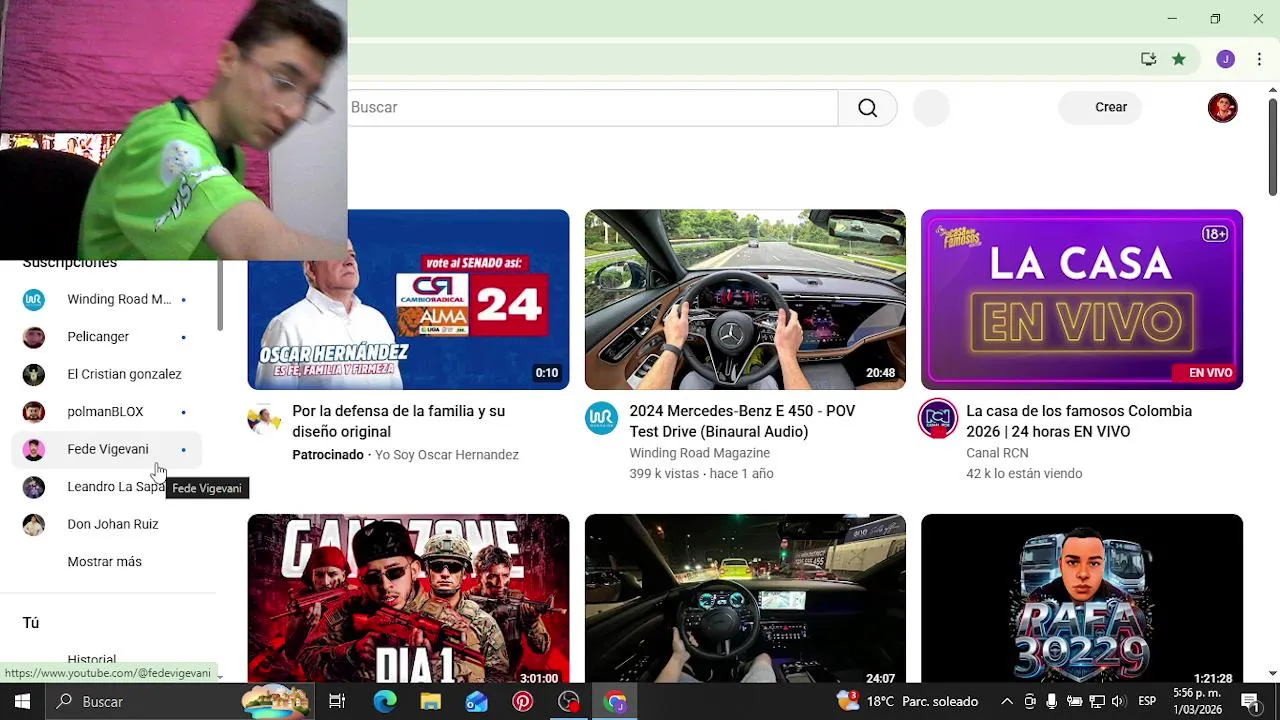Open the recording app on the taskbar
1280x720 pixels.
(569, 702)
